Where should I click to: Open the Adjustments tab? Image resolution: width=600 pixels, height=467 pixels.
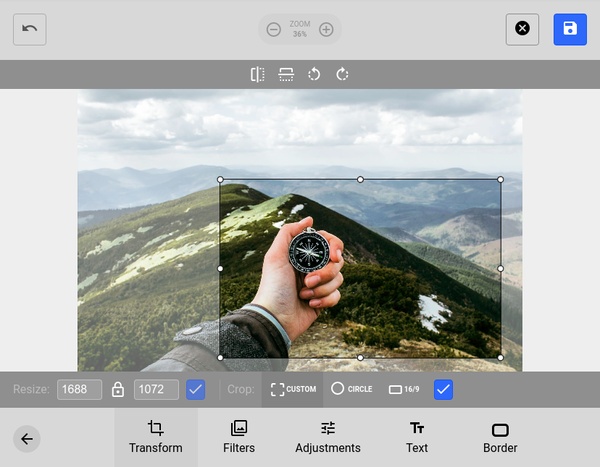328,437
